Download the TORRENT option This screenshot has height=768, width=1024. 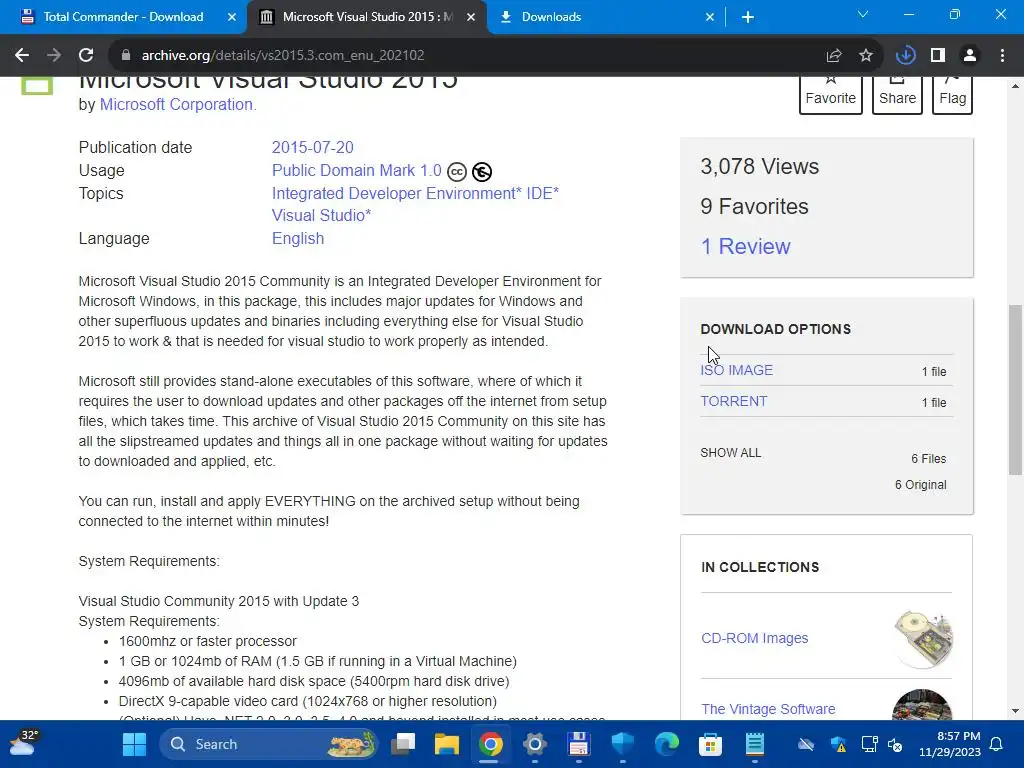click(x=734, y=402)
